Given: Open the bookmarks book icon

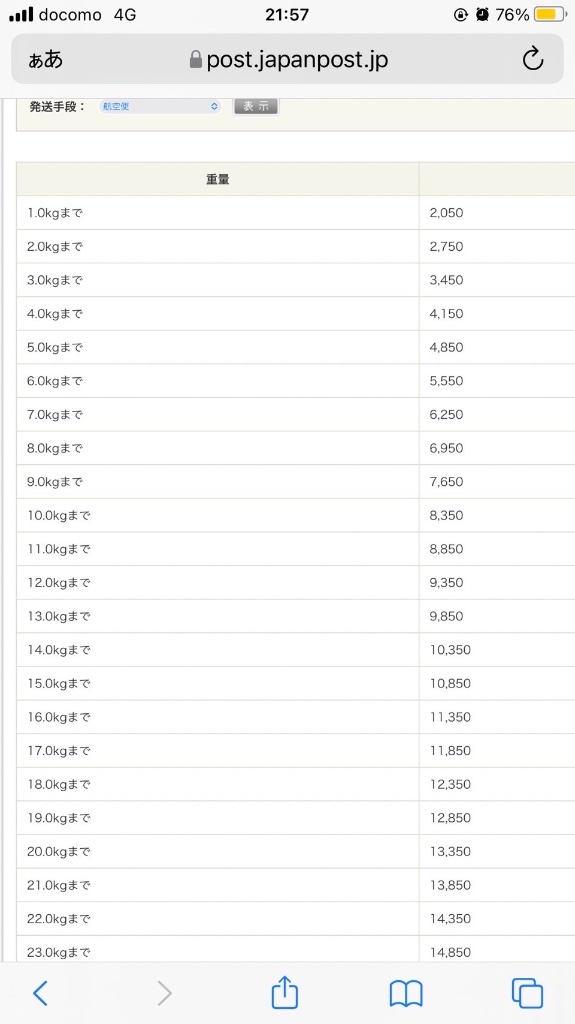Looking at the screenshot, I should [406, 994].
